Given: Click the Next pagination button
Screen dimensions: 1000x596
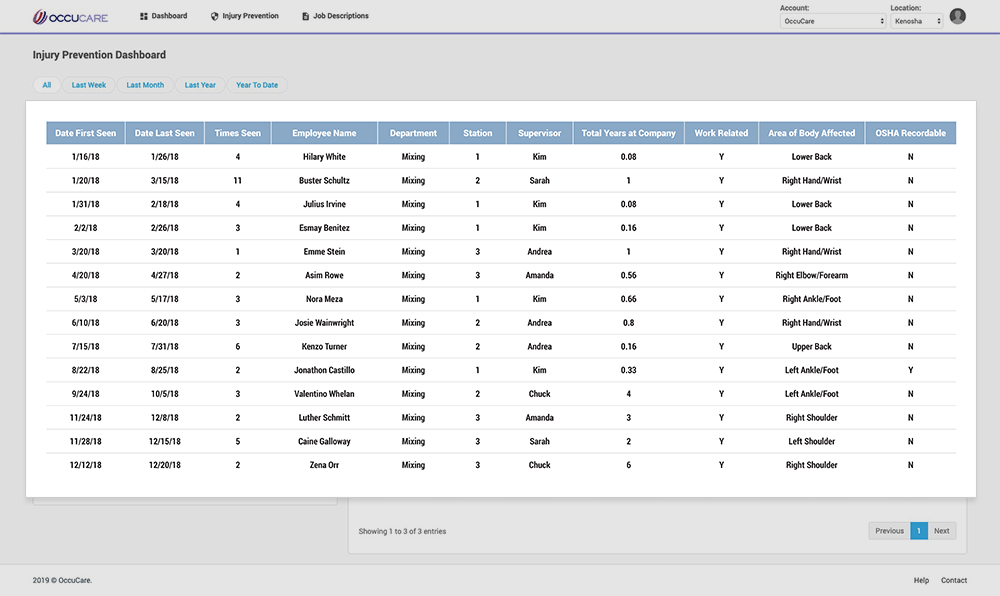Looking at the screenshot, I should 941,531.
